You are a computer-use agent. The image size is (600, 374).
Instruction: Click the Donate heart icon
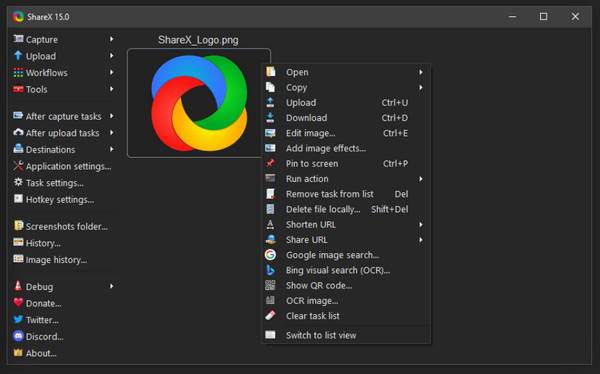pos(18,302)
